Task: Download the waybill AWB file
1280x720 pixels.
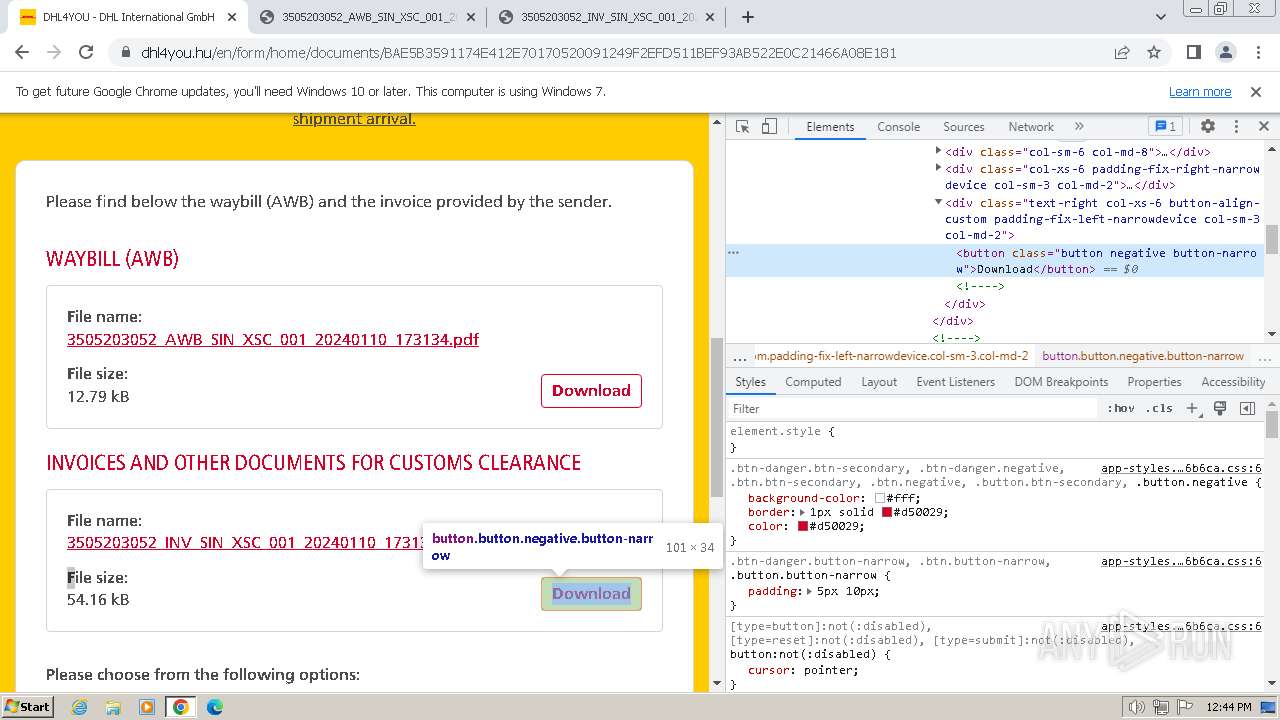Action: [591, 391]
